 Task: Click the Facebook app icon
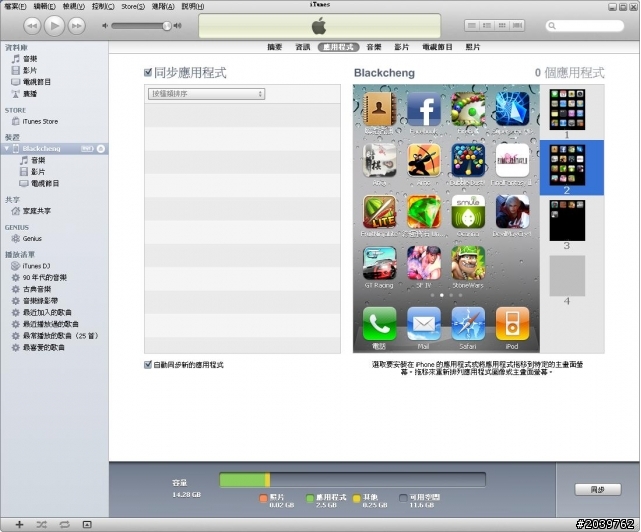click(x=424, y=109)
